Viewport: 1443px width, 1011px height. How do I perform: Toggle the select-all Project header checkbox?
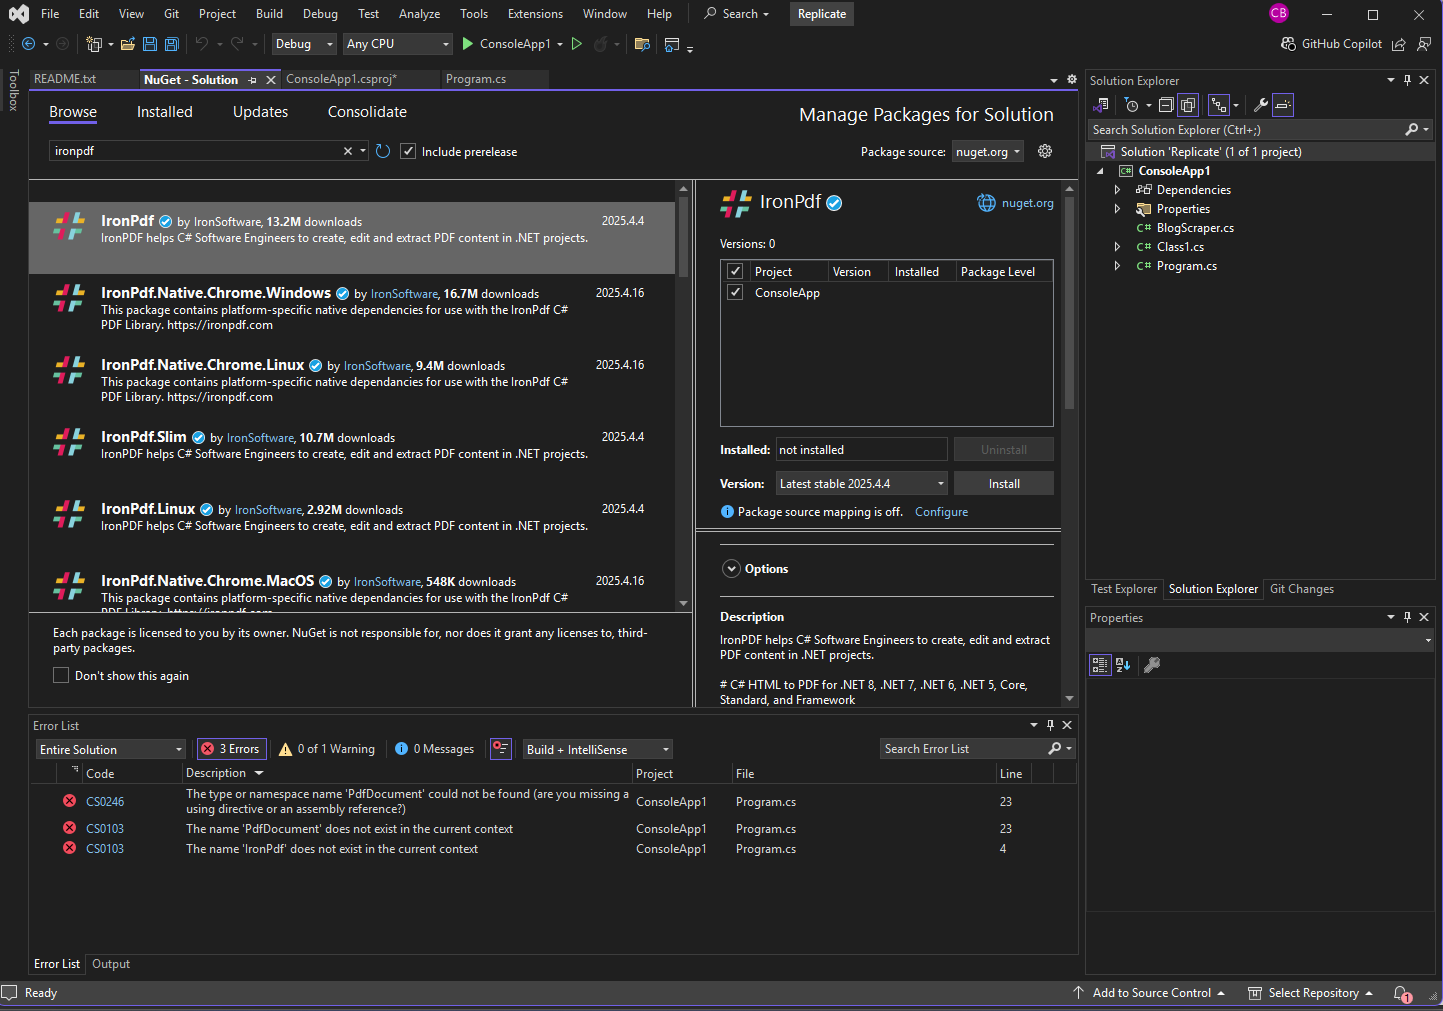click(735, 271)
